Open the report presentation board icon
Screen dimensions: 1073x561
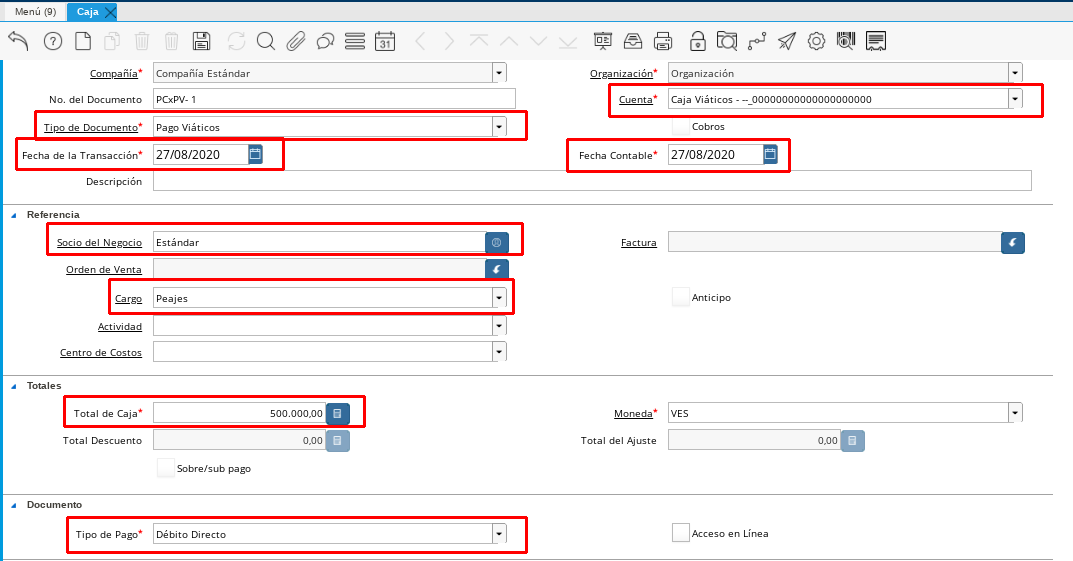coord(603,41)
